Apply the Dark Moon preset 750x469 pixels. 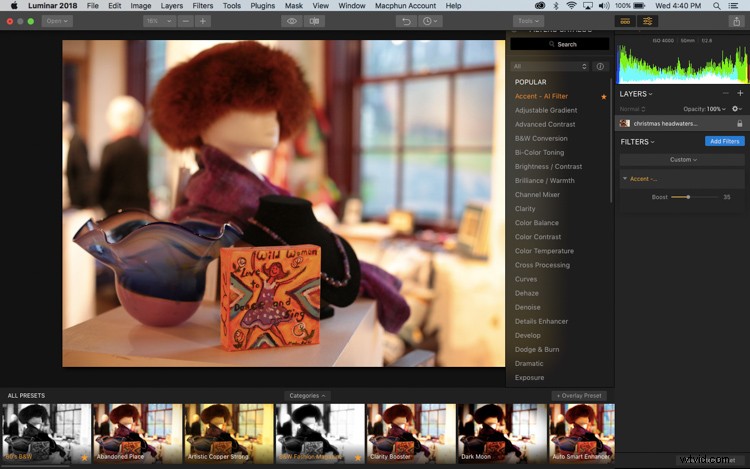coord(502,434)
